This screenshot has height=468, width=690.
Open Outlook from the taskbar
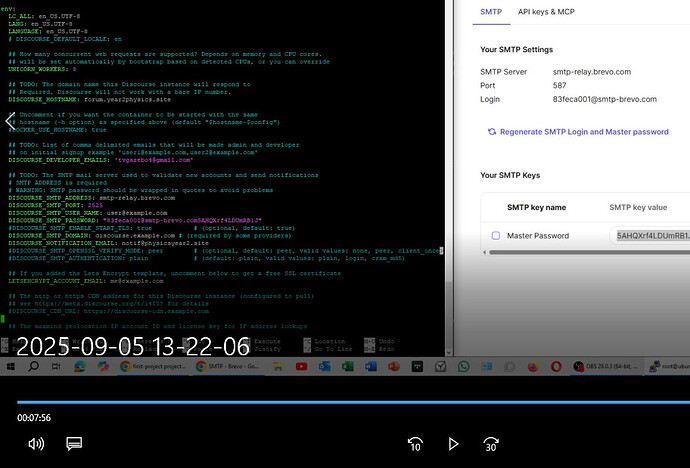(324, 366)
